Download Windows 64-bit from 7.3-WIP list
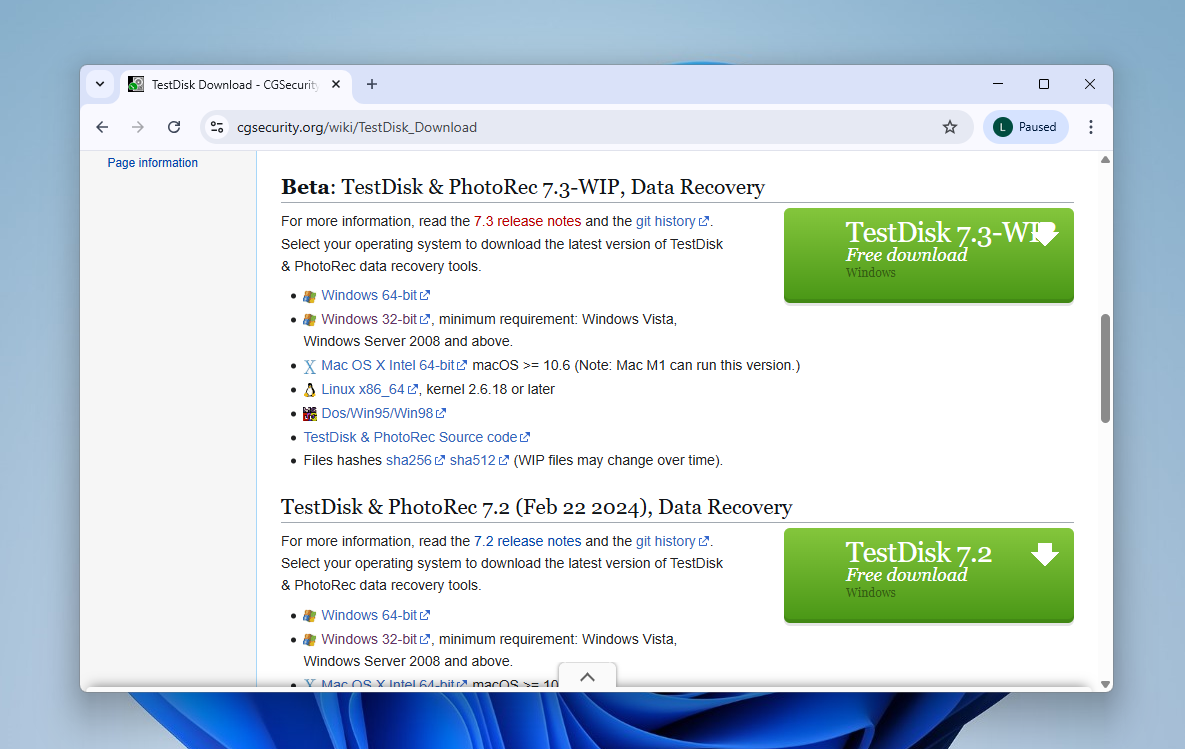 point(375,296)
